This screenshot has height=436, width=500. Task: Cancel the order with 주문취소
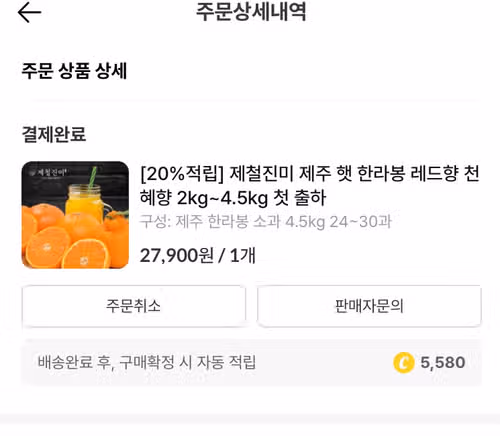134,306
